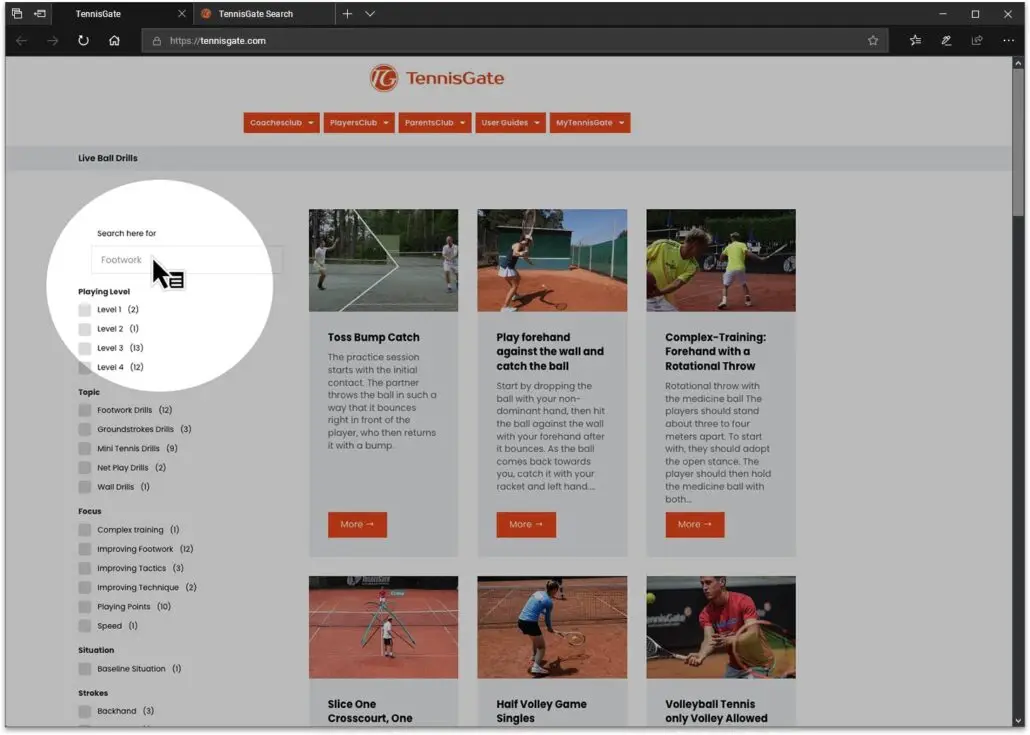Open the PlayersClub dropdown
1030x735 pixels.
[x=358, y=123]
